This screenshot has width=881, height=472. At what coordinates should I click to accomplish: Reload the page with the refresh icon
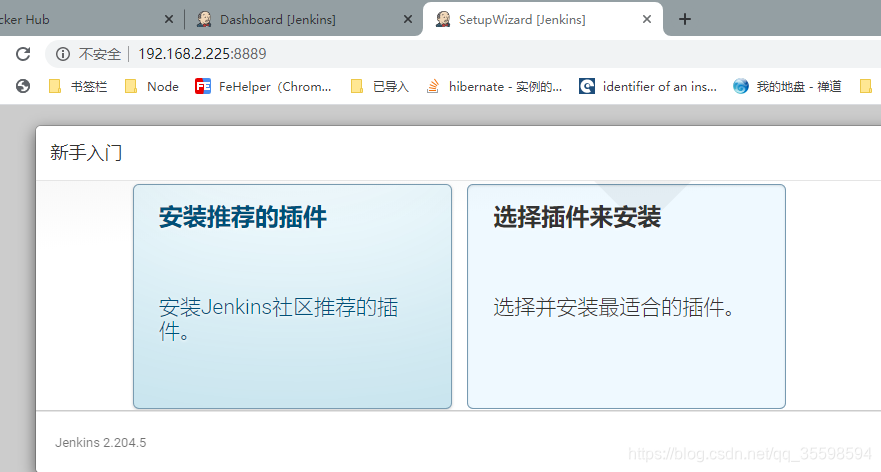click(x=23, y=54)
